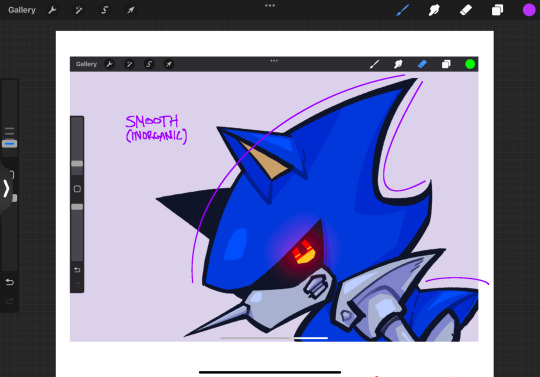This screenshot has width=540, height=377.
Task: Tap the Undo arrow in the sidebar
Action: [x=10, y=282]
